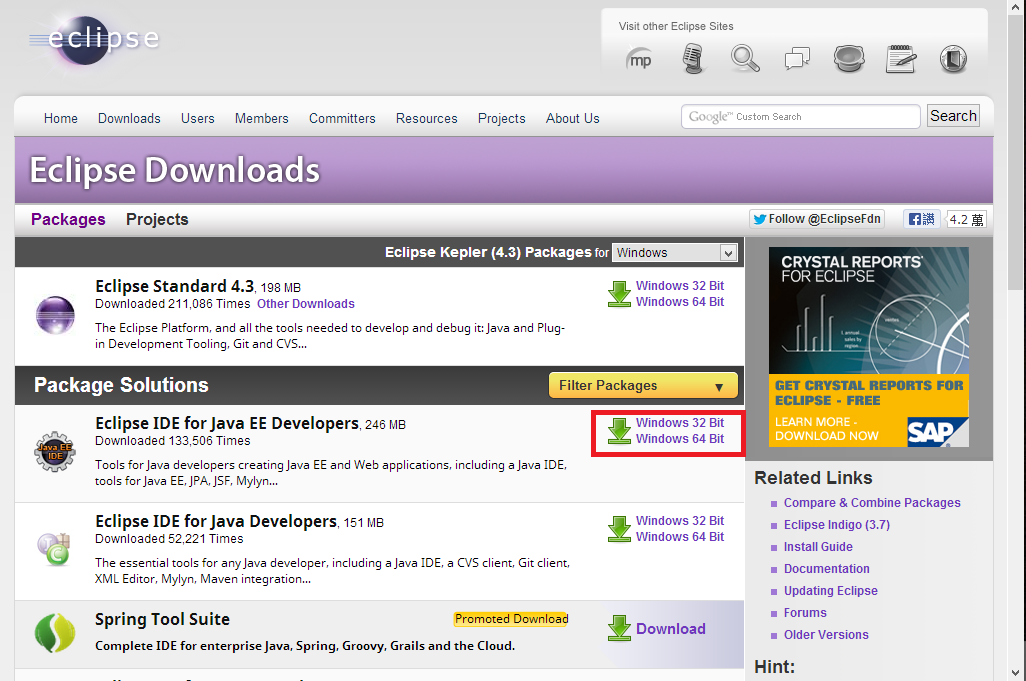Image resolution: width=1026 pixels, height=681 pixels.
Task: Open the About Us menu item
Action: [573, 118]
